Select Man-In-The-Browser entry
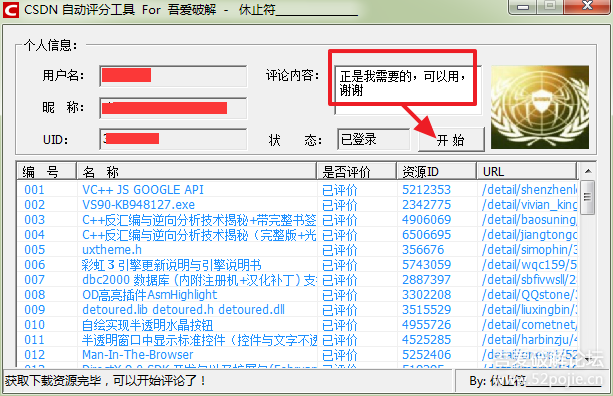 coord(138,355)
